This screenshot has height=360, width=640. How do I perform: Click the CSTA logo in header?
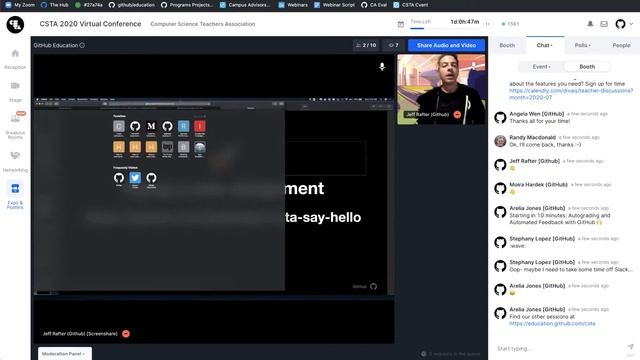coord(15,24)
